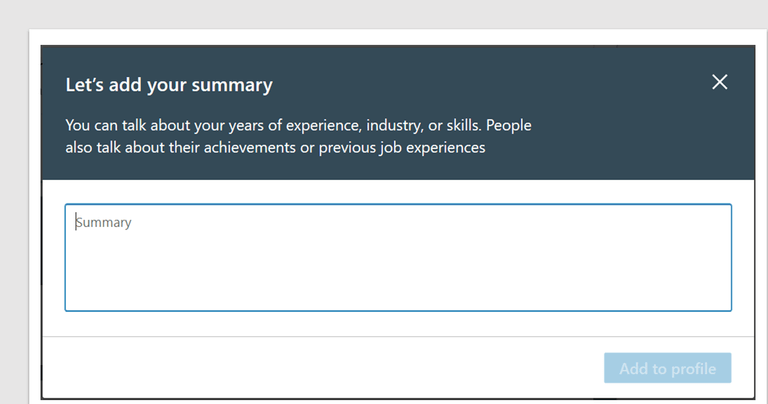
Task: Close the add summary dialog
Action: (720, 82)
